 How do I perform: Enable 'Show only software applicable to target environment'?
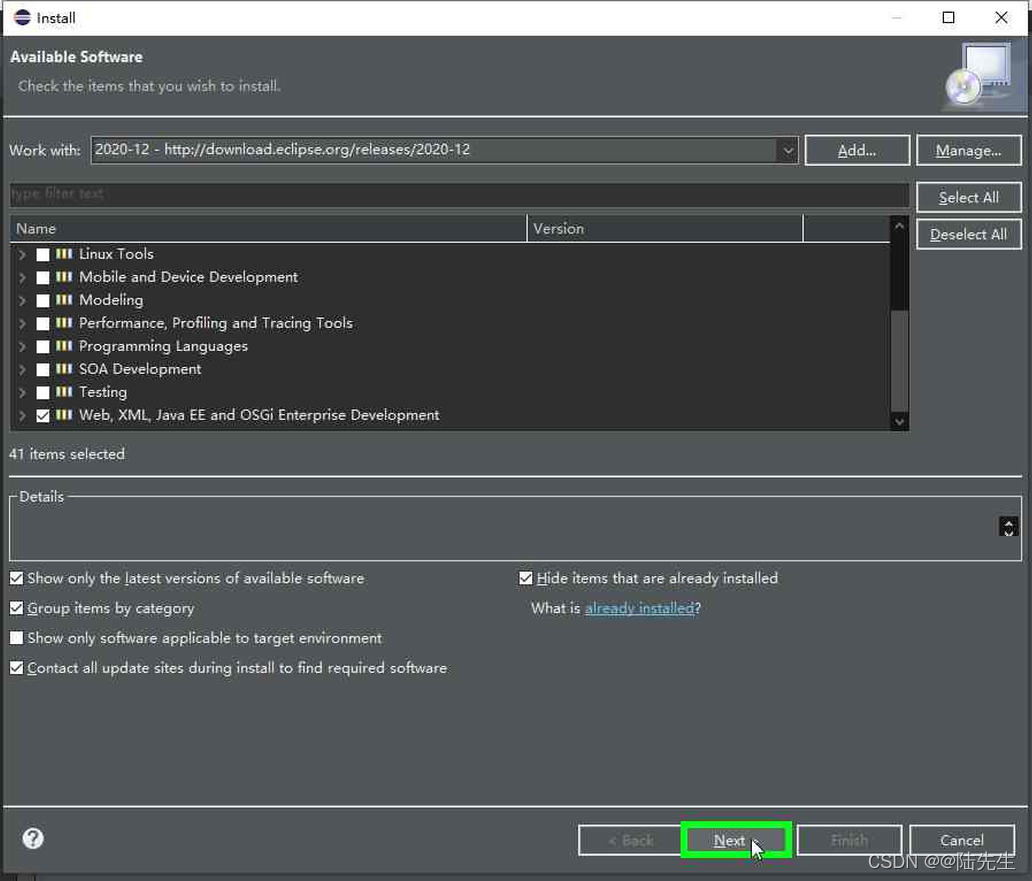[x=16, y=638]
